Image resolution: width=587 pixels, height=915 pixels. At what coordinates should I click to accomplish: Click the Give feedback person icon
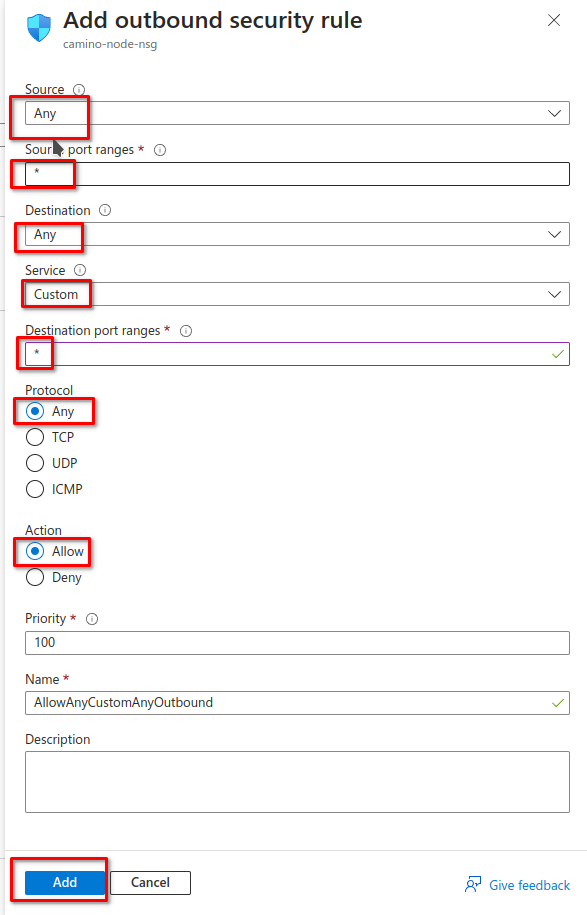[473, 885]
